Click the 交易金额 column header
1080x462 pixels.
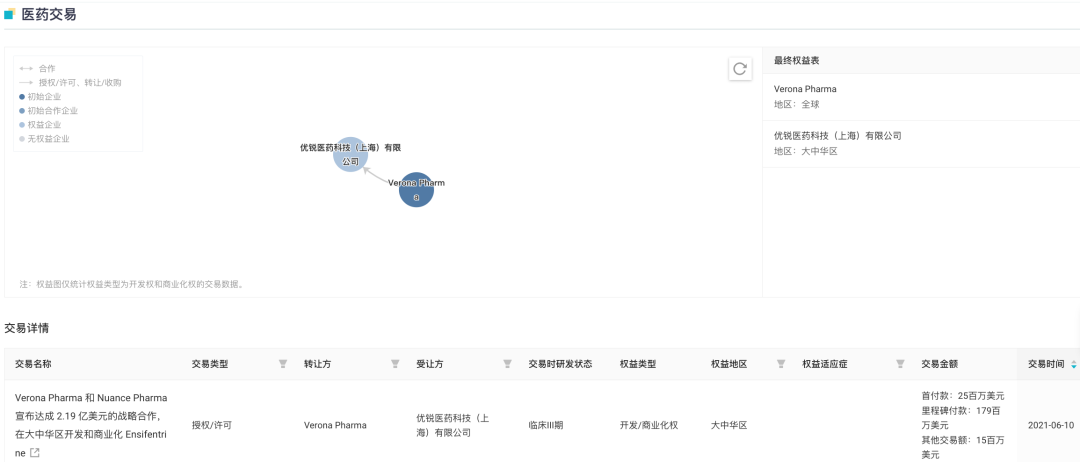click(x=939, y=364)
